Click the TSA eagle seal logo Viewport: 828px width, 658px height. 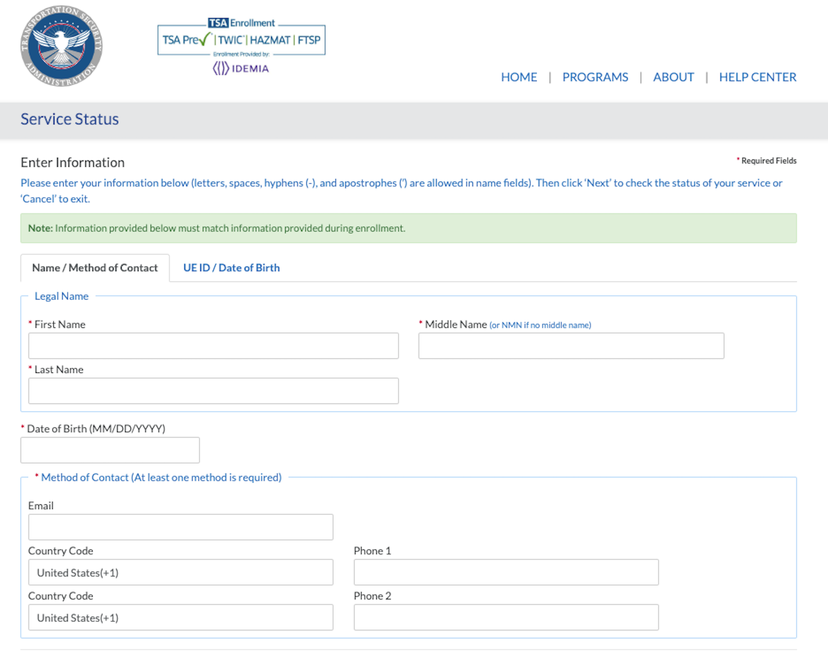pyautogui.click(x=60, y=47)
